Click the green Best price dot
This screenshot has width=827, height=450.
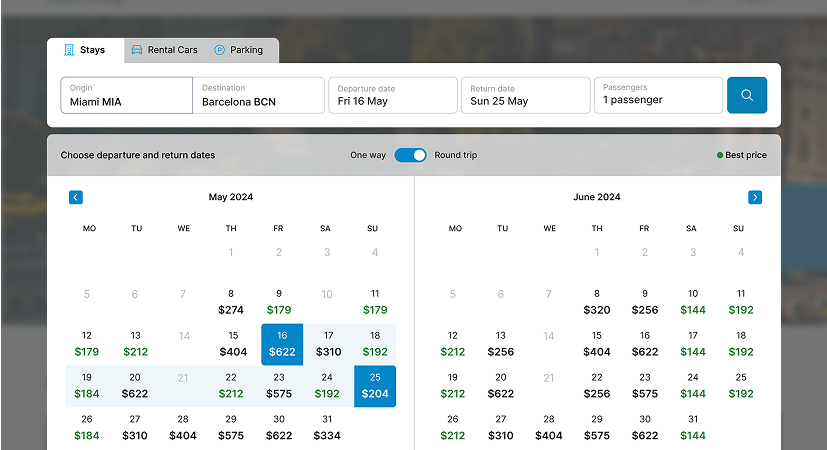point(719,156)
